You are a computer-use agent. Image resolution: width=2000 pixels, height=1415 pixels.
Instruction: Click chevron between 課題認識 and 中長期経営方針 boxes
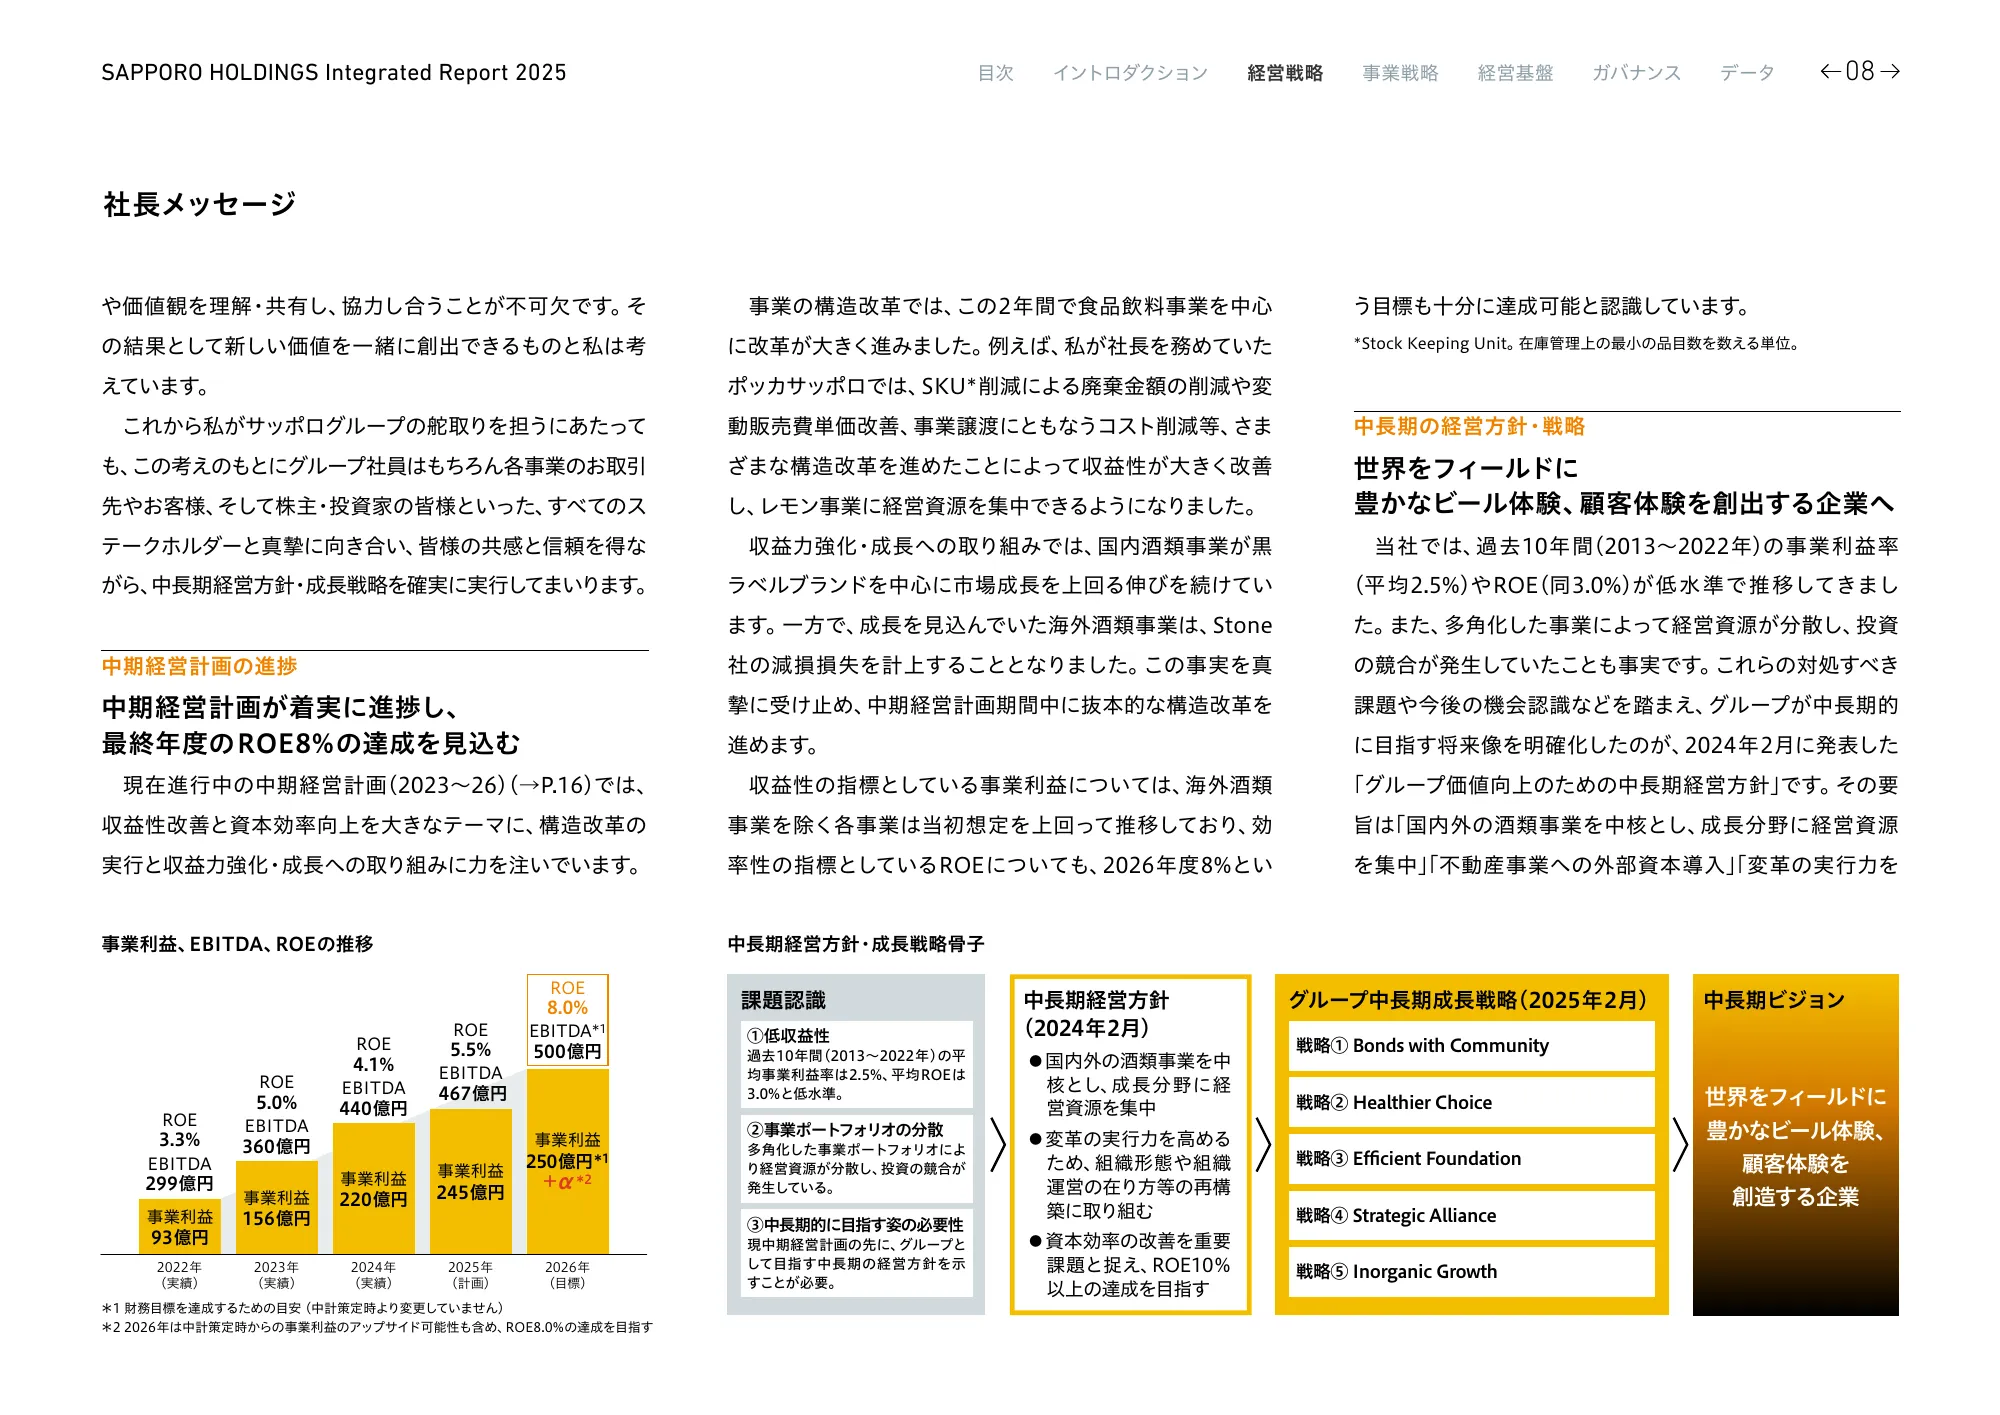click(998, 1145)
